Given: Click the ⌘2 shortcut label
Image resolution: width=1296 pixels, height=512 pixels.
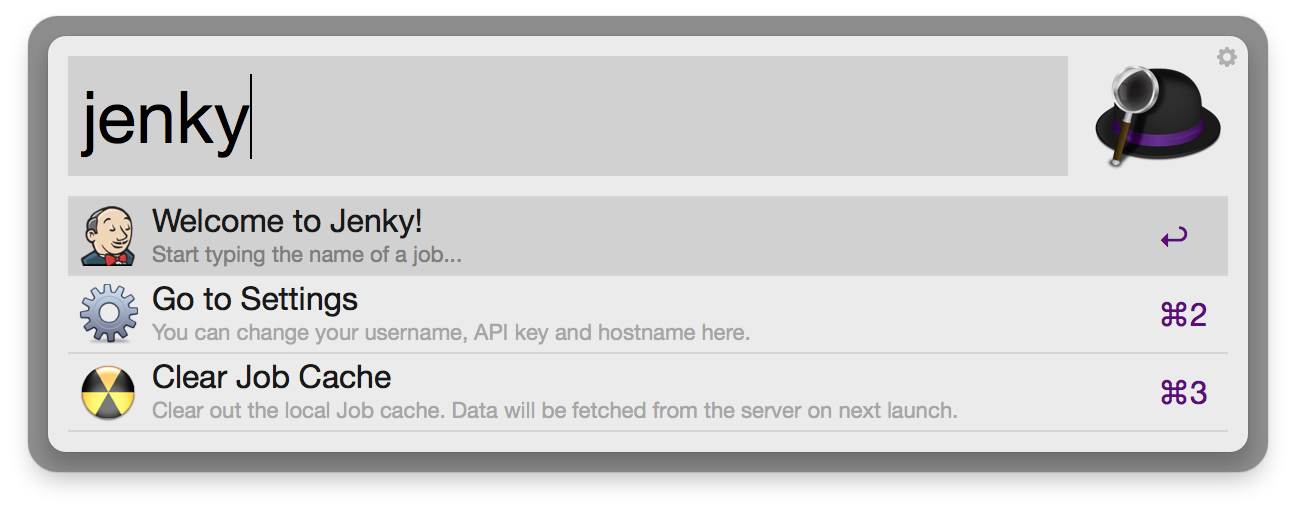Looking at the screenshot, I should click(x=1183, y=315).
